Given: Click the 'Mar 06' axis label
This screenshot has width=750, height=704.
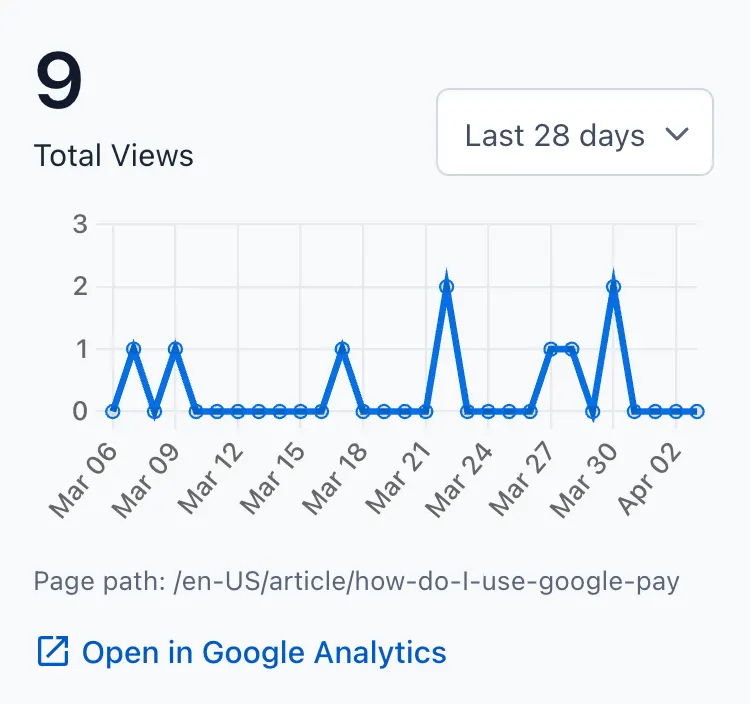Looking at the screenshot, I should [x=83, y=481].
